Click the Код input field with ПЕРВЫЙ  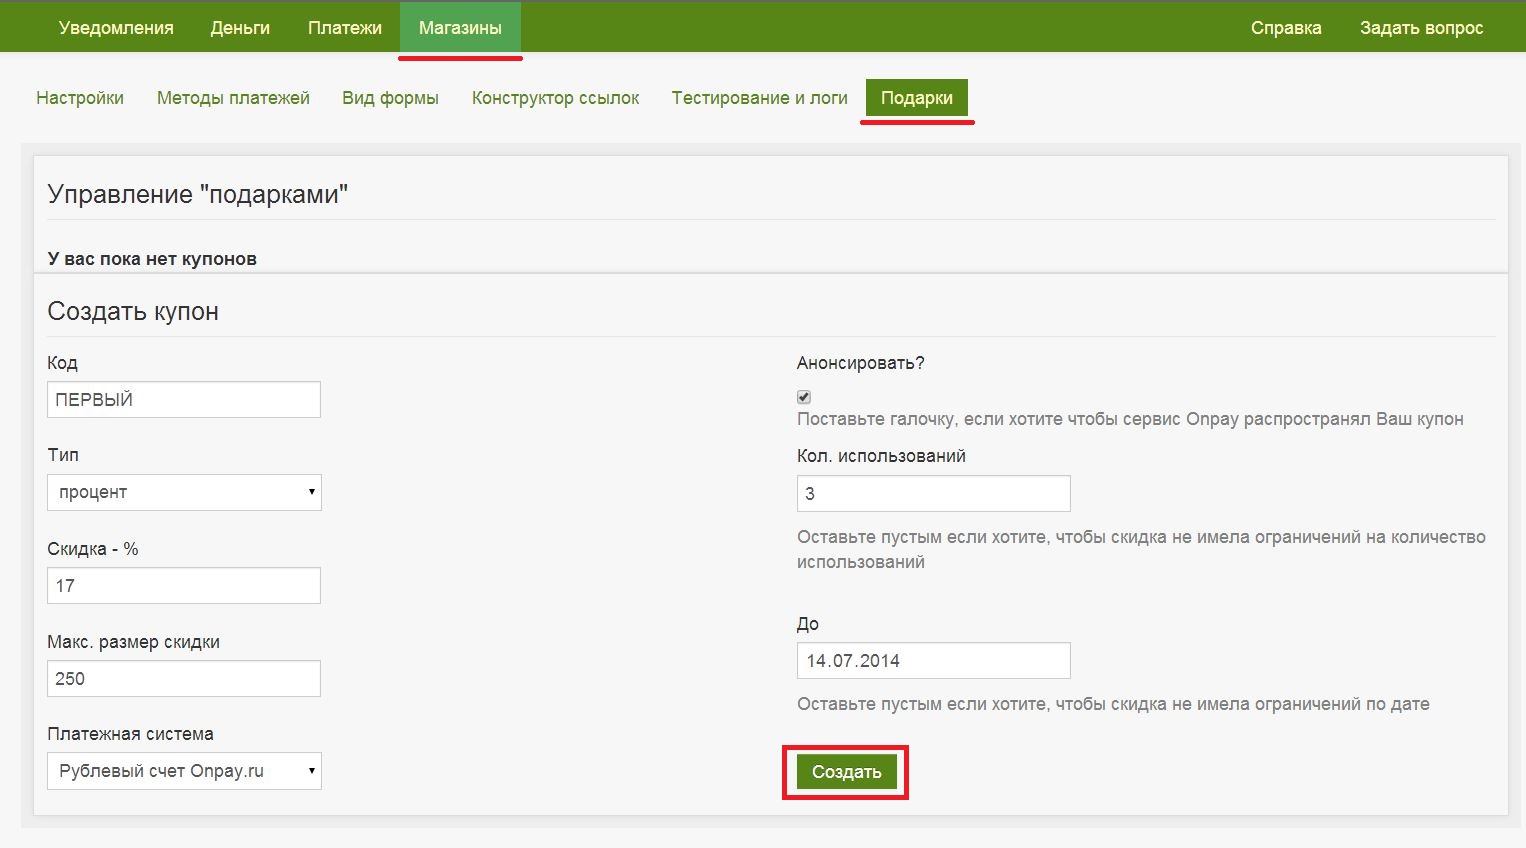pos(184,399)
